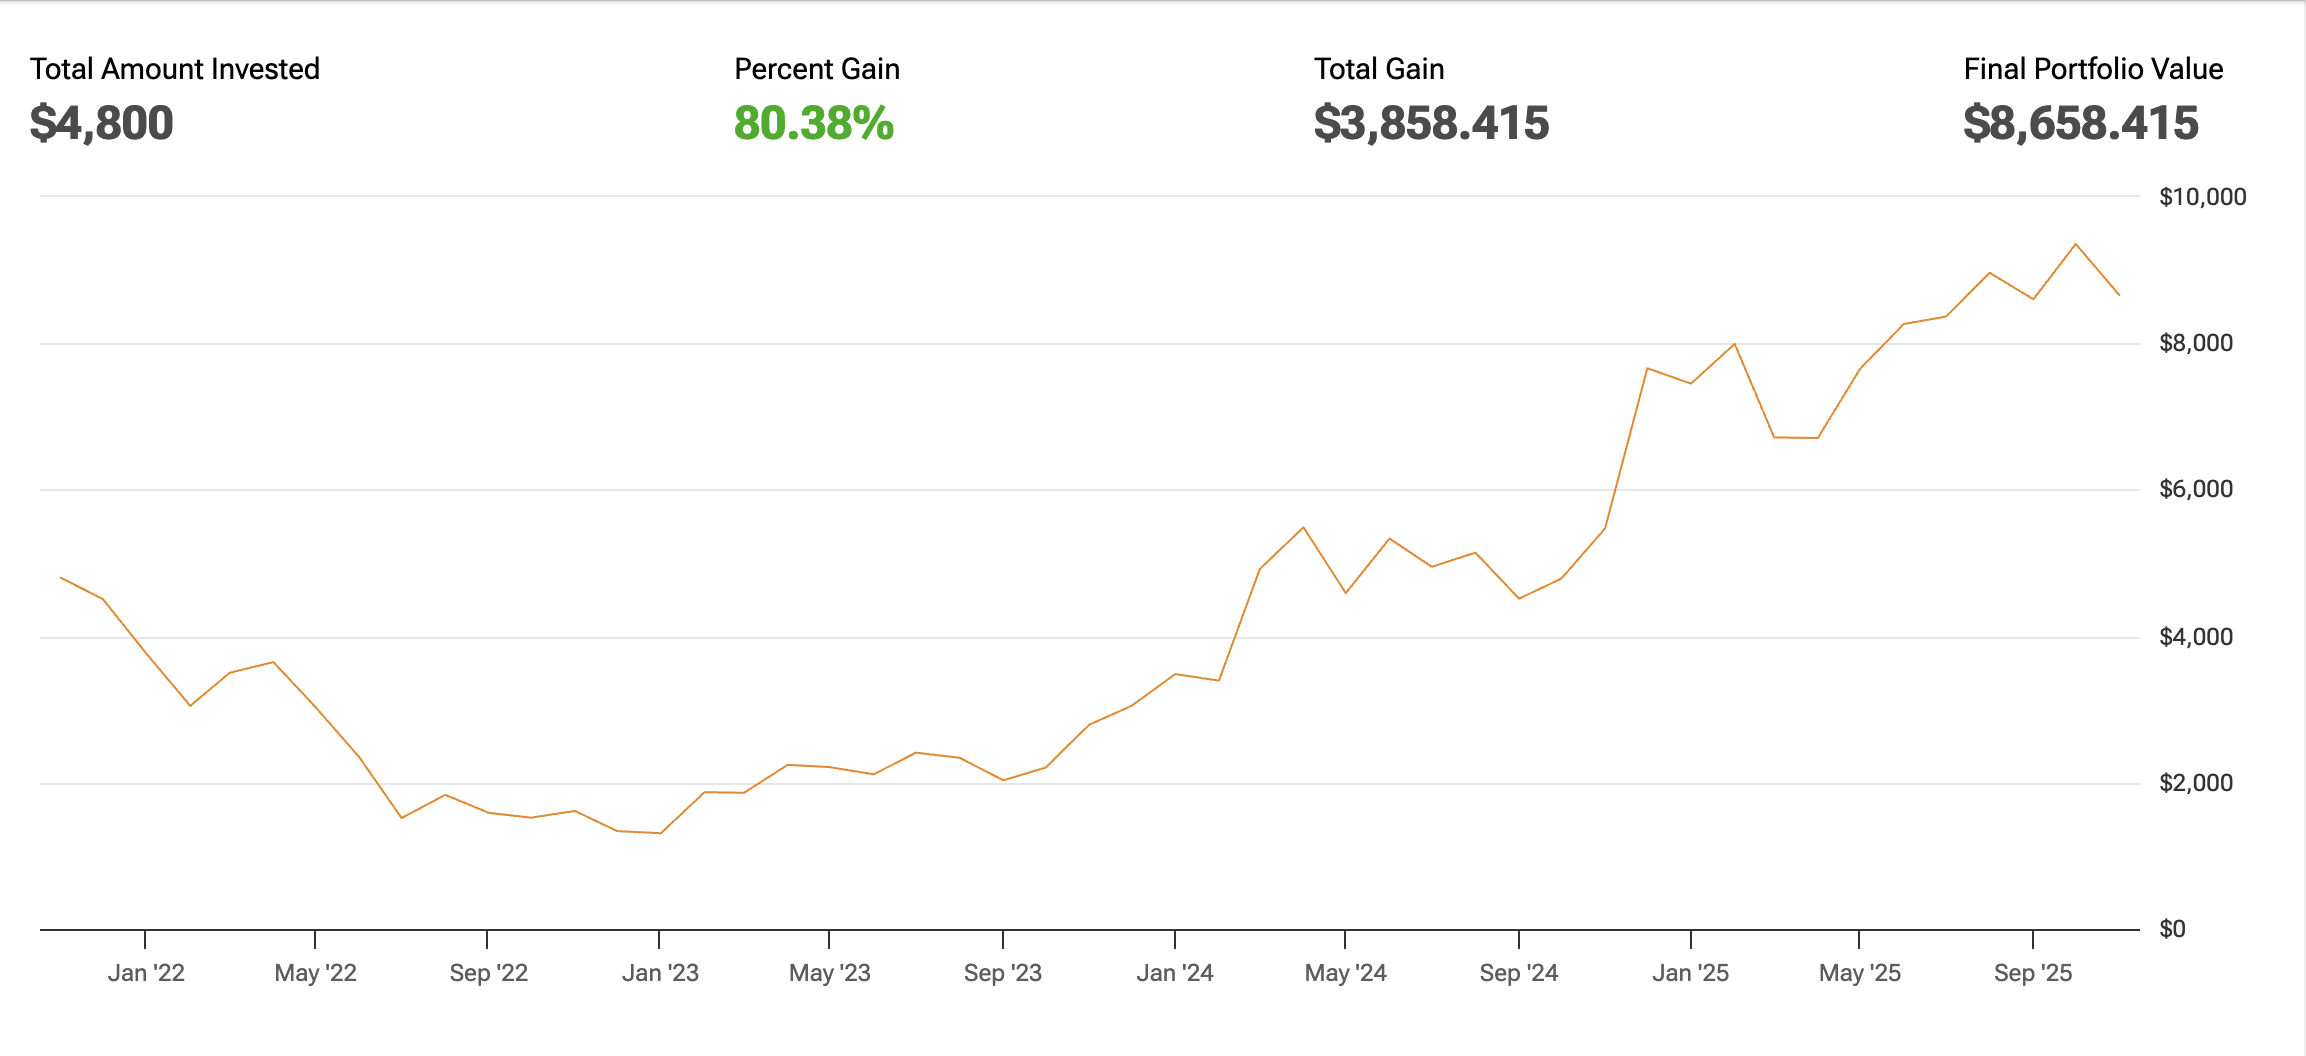Viewport: 2306px width, 1056px height.
Task: Click the $8,658.415 final portfolio value
Action: pyautogui.click(x=2080, y=124)
